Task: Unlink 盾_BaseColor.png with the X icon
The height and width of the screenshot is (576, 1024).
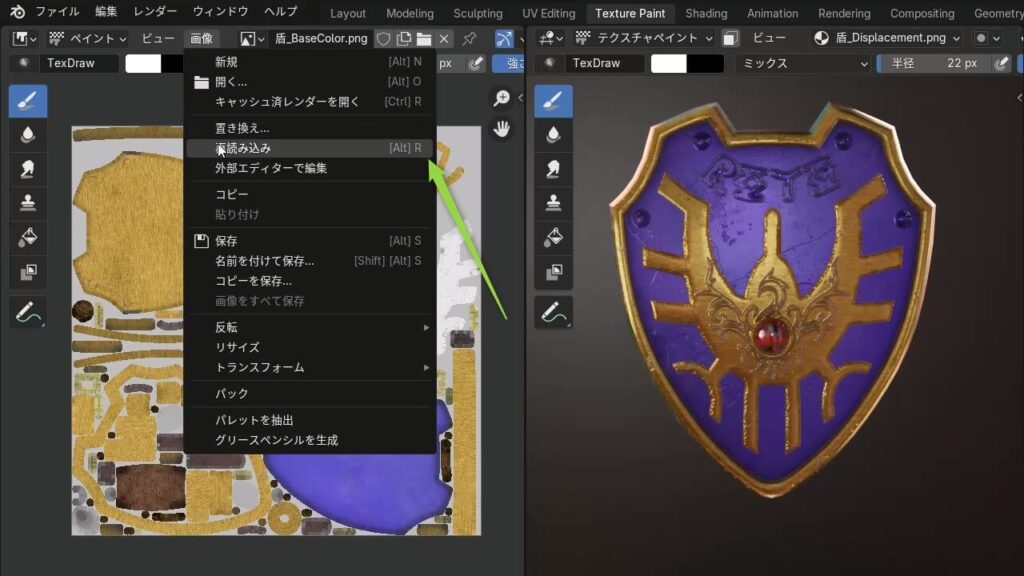Action: [444, 39]
